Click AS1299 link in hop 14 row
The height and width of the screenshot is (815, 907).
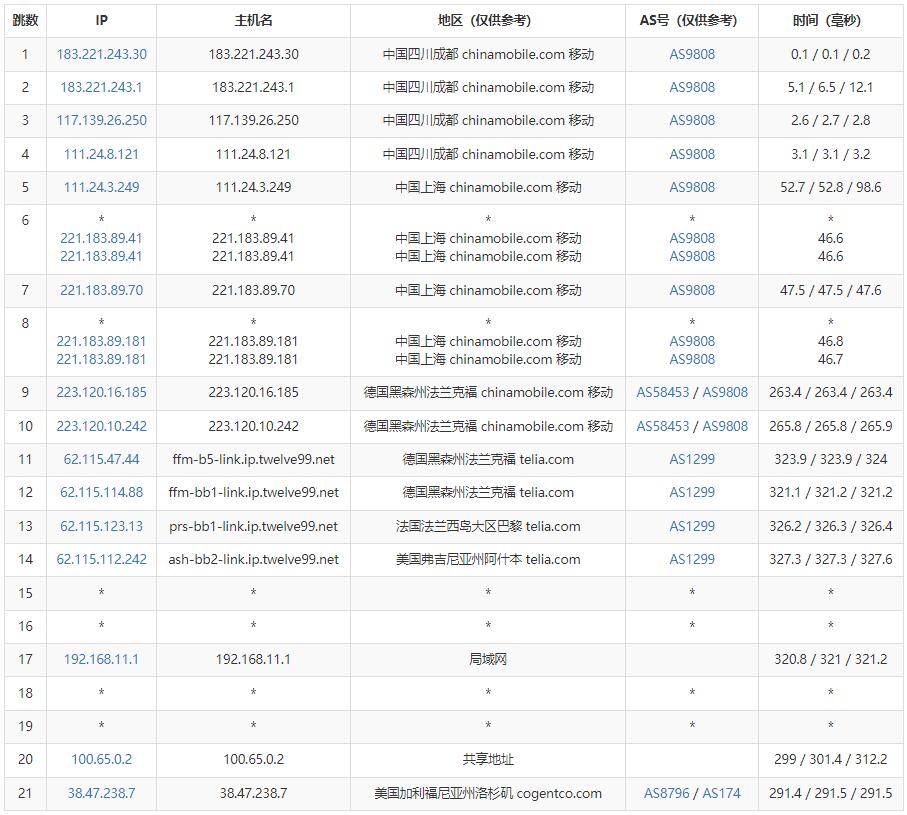pos(692,559)
